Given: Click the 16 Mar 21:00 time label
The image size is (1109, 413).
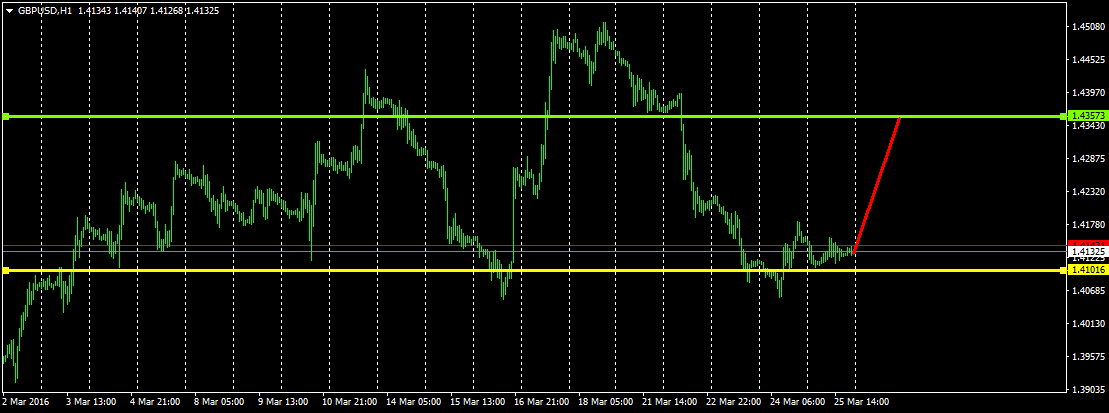Looking at the screenshot, I should [542, 401].
